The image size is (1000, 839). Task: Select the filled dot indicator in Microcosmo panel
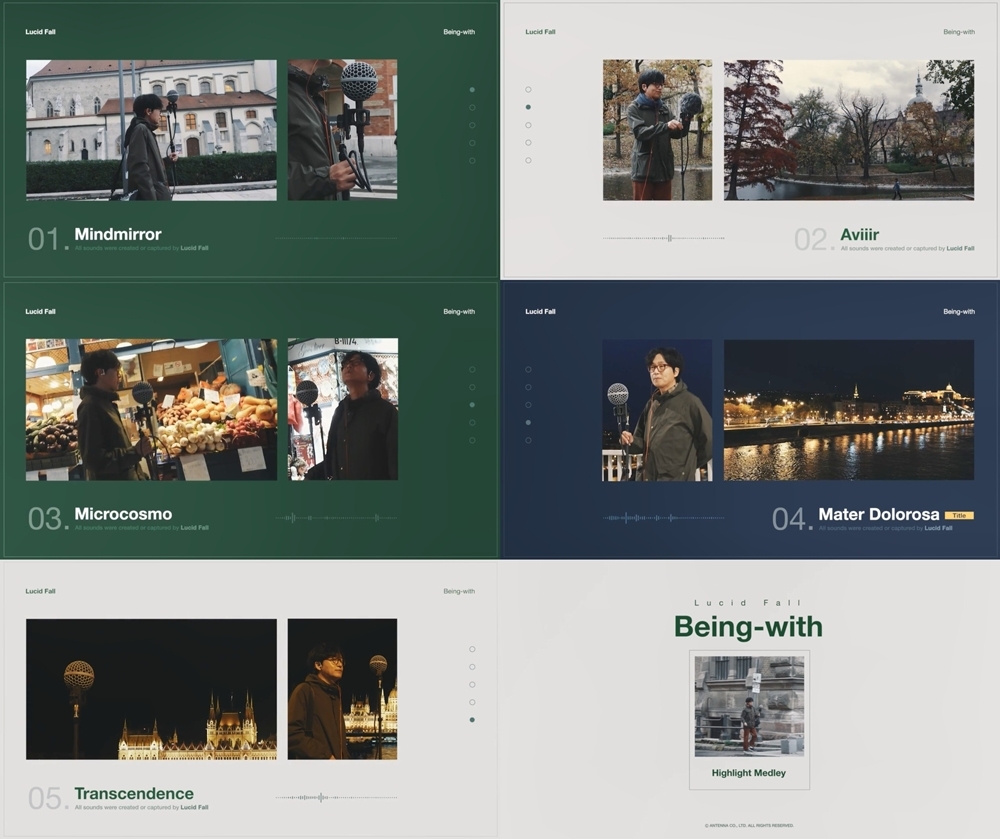pyautogui.click(x=472, y=405)
